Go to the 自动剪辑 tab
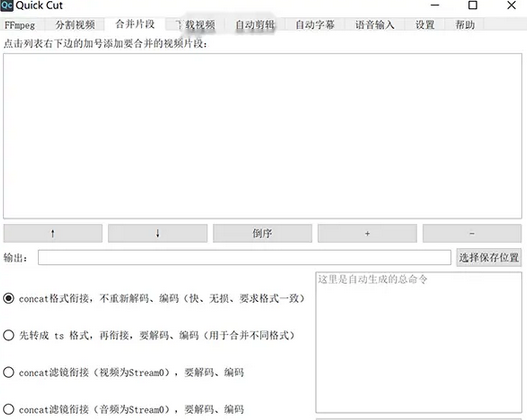Image resolution: width=527 pixels, height=420 pixels. point(255,25)
